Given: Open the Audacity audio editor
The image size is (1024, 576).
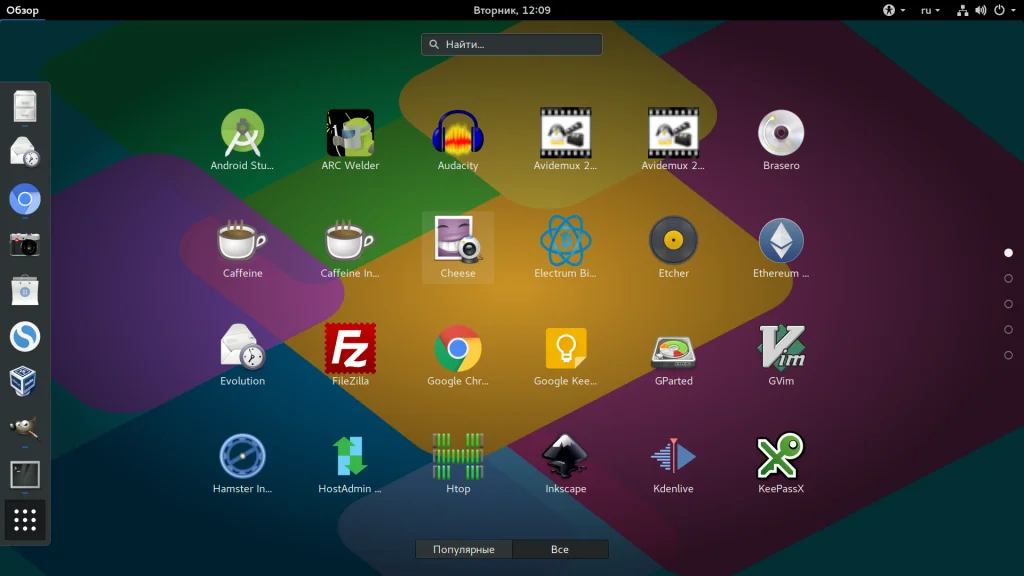Looking at the screenshot, I should pyautogui.click(x=458, y=140).
